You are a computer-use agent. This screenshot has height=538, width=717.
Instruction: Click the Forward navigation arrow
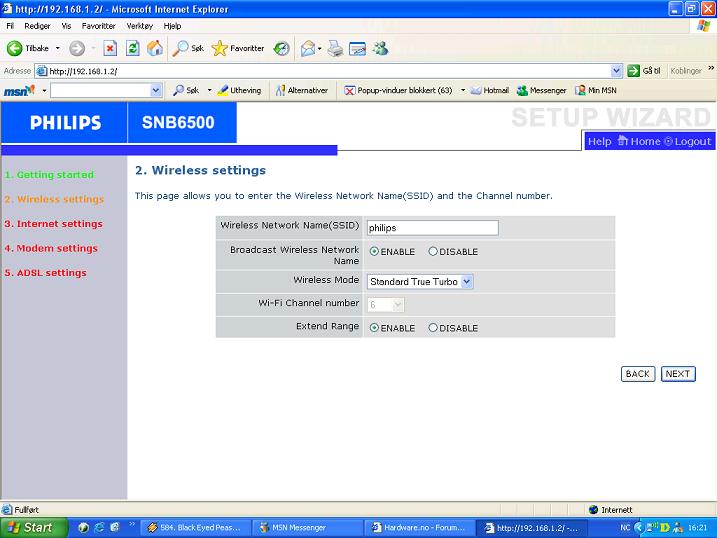pos(77,48)
